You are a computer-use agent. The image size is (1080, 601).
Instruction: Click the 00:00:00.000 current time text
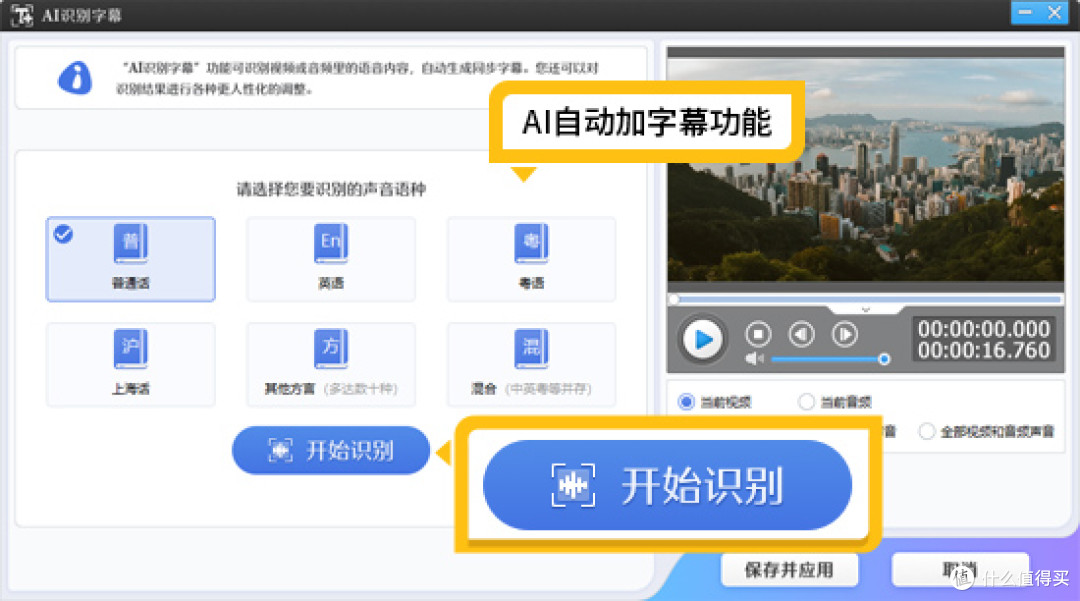(984, 328)
